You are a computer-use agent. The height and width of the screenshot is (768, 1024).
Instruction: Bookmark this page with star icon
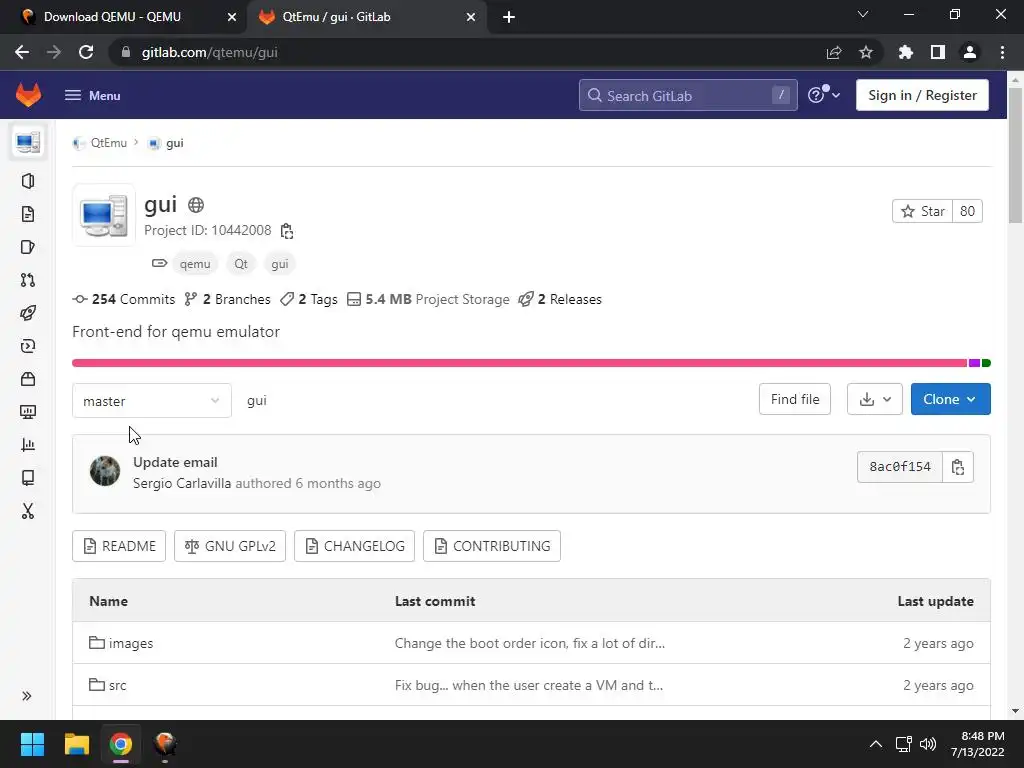[x=866, y=52]
